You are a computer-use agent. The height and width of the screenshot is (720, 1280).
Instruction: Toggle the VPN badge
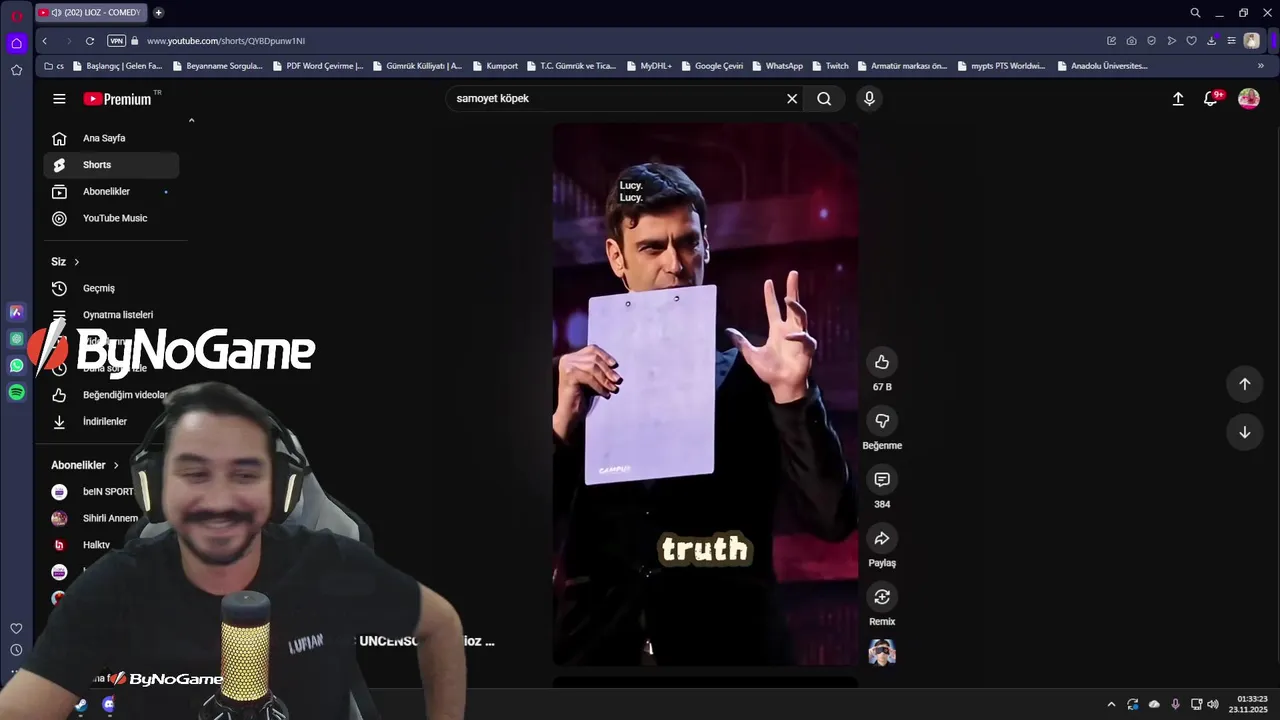[116, 41]
